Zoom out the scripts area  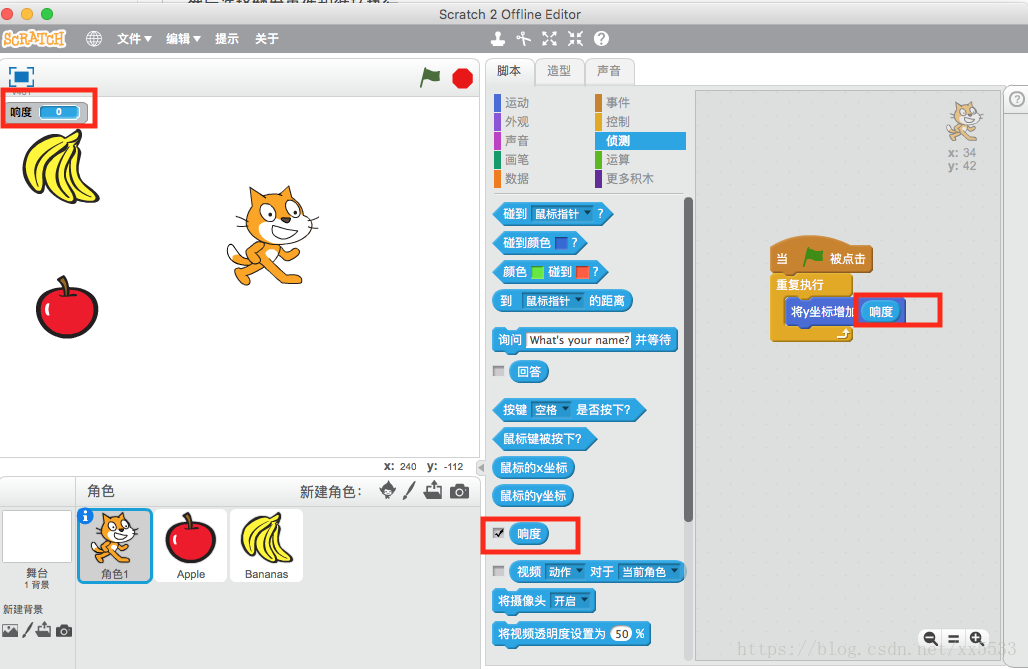(930, 638)
